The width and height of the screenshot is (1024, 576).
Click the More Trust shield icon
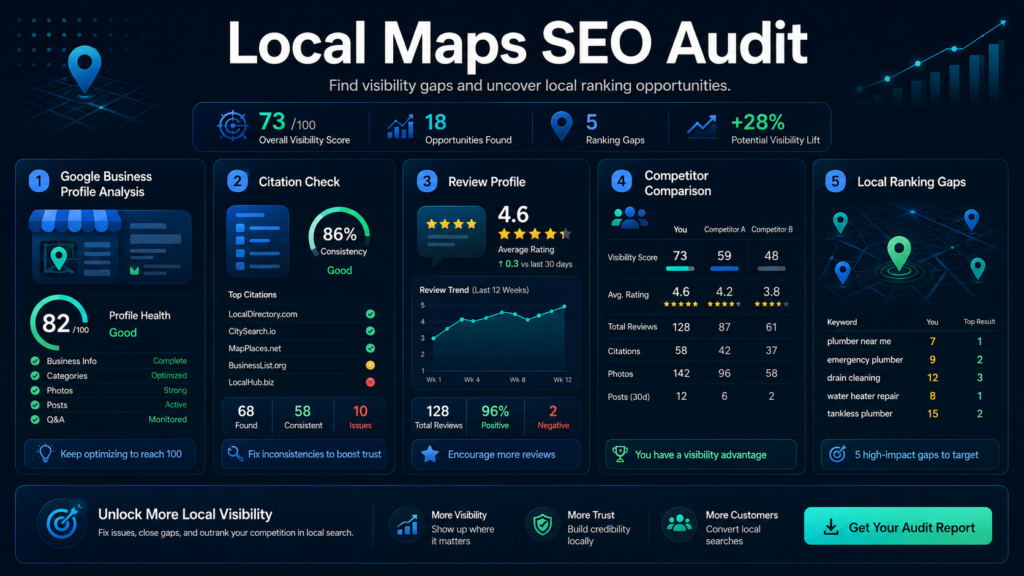tap(543, 524)
